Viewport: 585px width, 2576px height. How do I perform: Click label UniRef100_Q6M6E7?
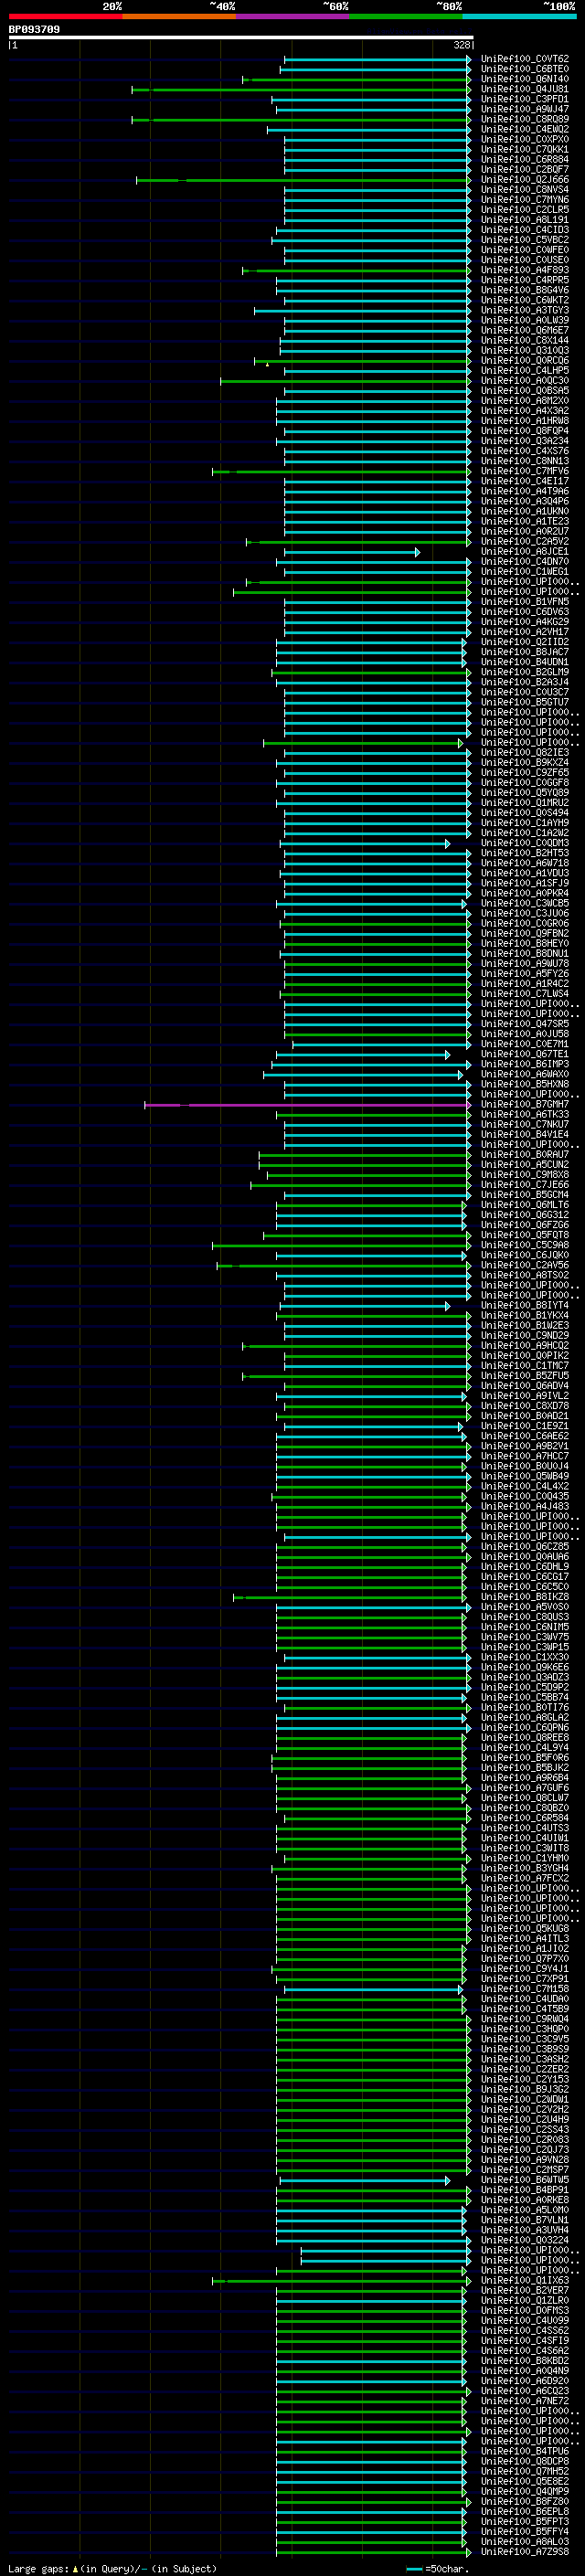[525, 330]
